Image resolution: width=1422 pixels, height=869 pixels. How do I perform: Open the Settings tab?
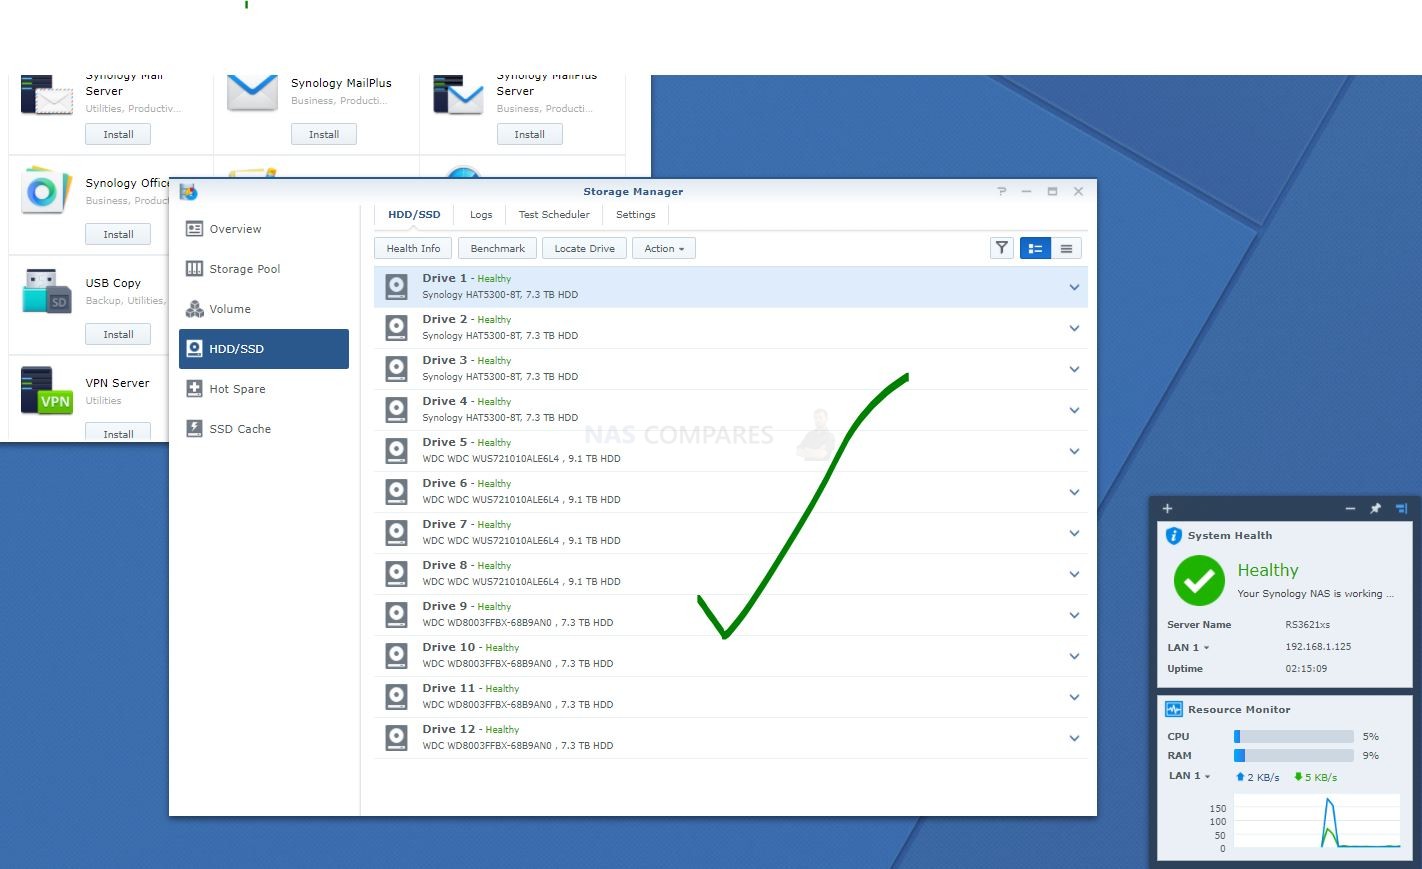tap(636, 215)
